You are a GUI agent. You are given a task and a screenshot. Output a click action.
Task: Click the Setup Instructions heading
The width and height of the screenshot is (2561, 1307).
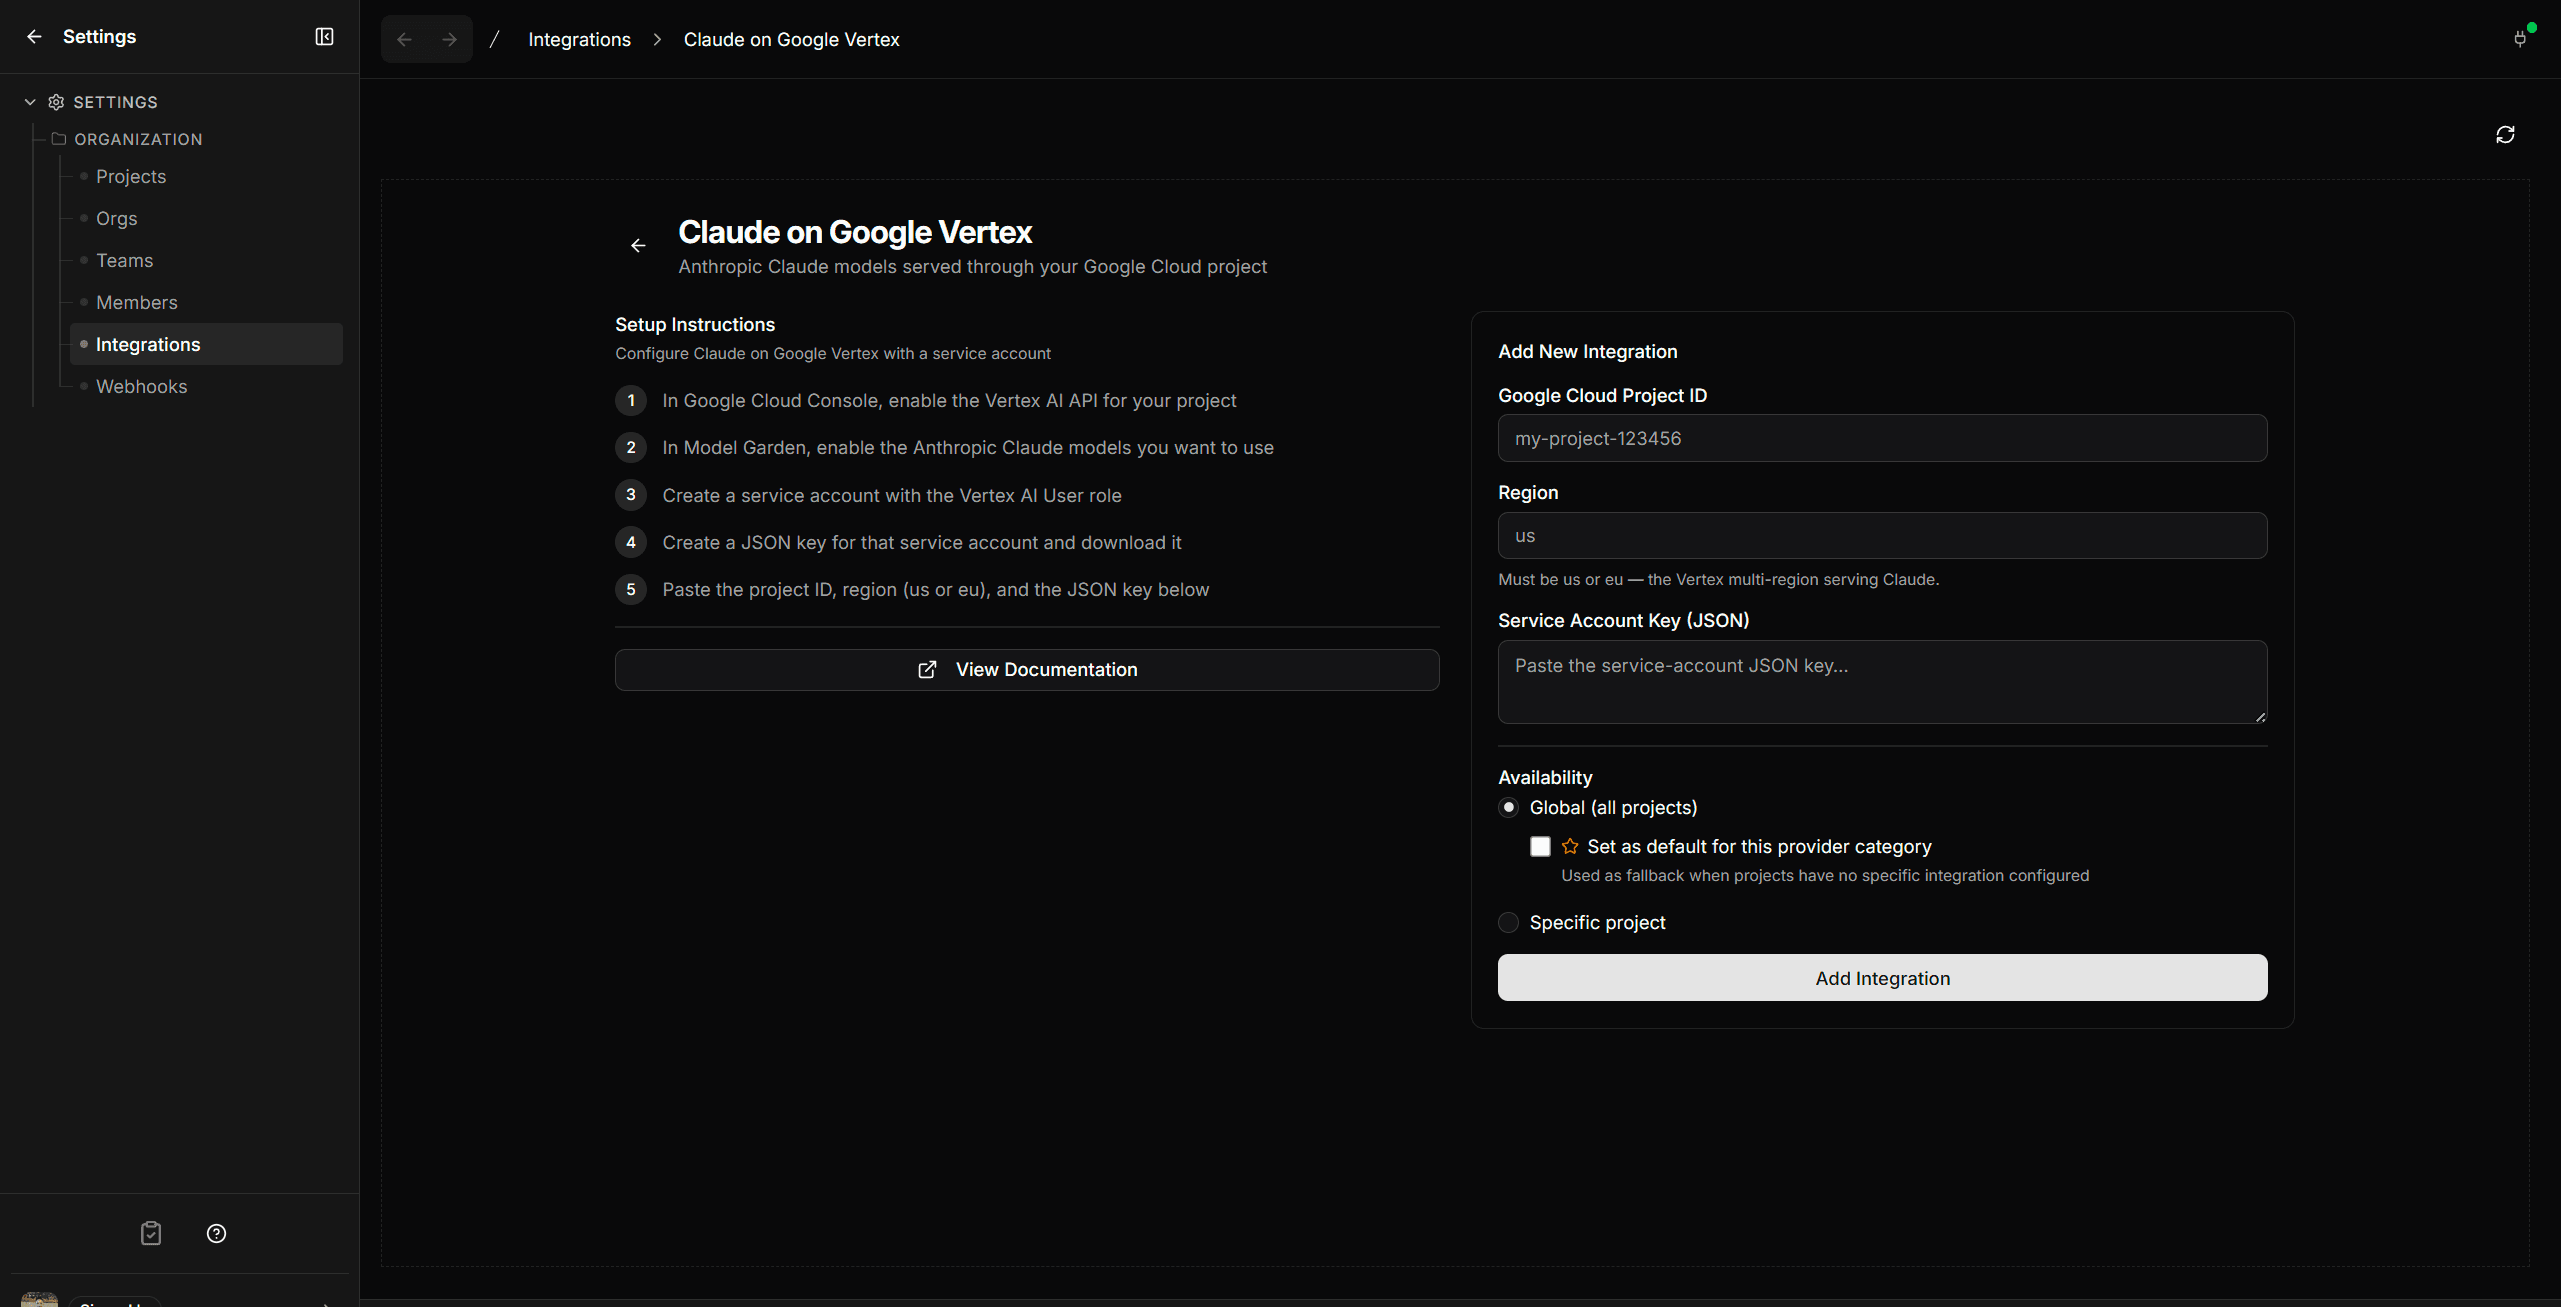695,325
